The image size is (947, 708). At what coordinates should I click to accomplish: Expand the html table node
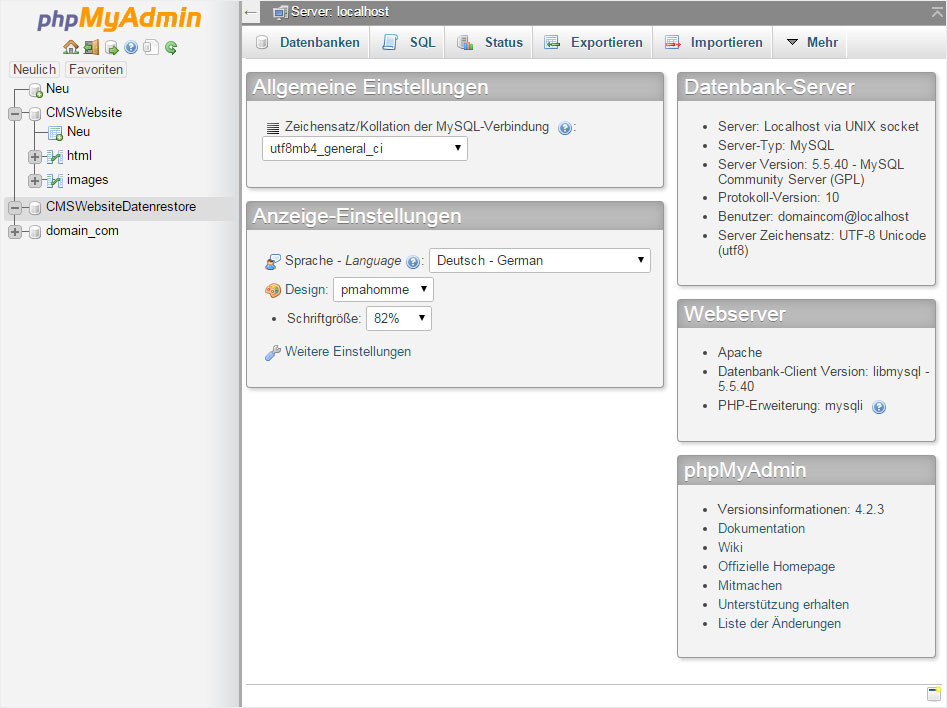coord(35,157)
